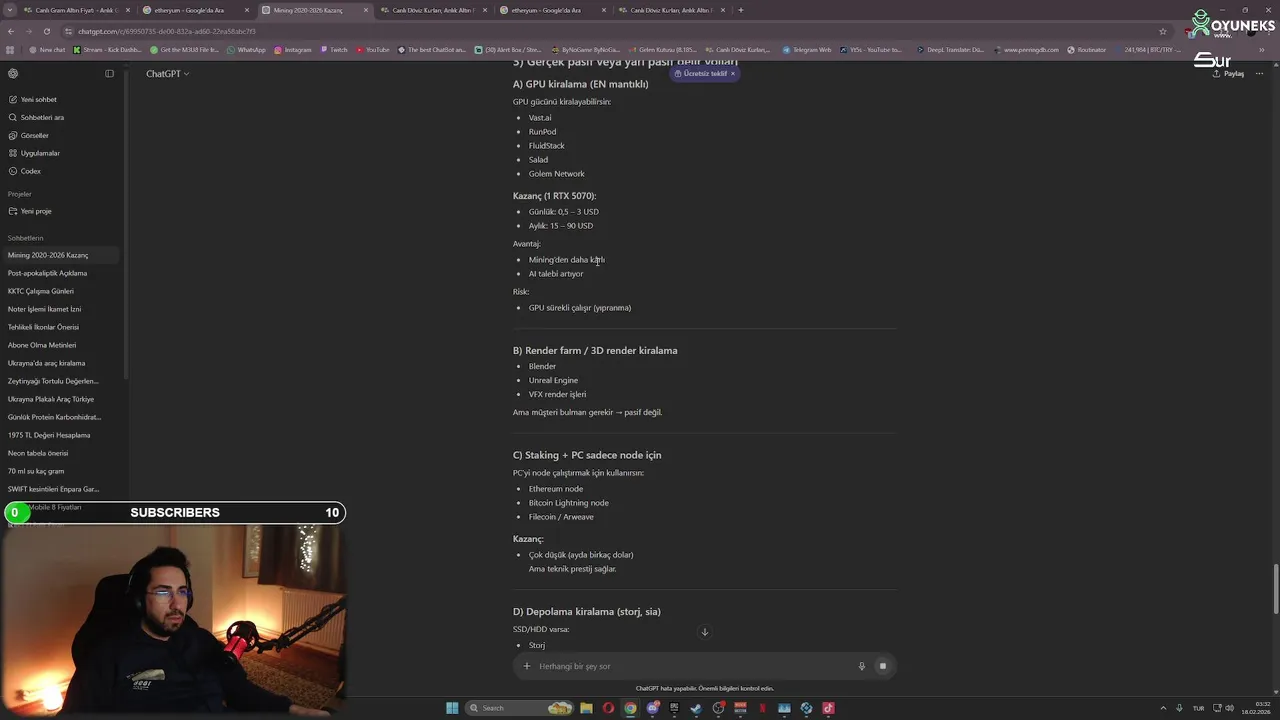Click the taskbar Search box
Viewport: 1280px width, 720px height.
(x=521, y=708)
